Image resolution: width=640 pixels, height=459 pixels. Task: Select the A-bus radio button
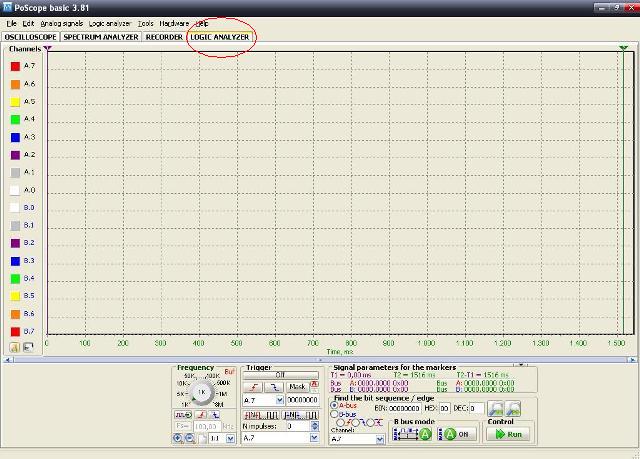334,405
